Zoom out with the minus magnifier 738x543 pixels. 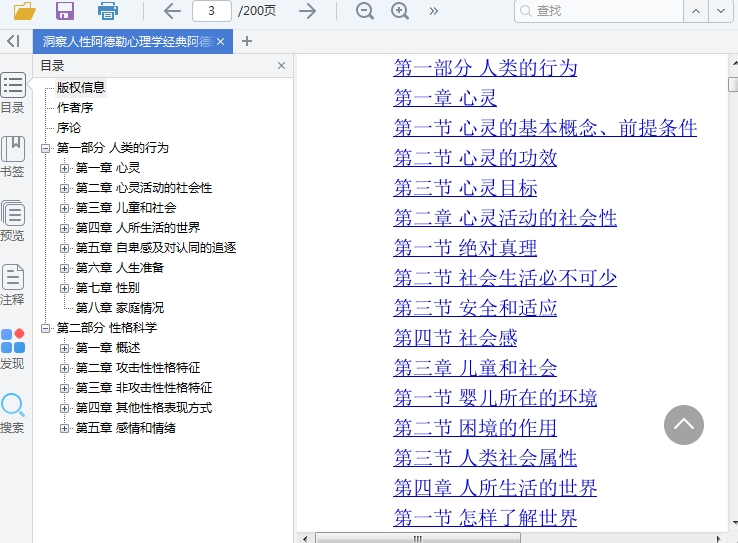(x=365, y=11)
